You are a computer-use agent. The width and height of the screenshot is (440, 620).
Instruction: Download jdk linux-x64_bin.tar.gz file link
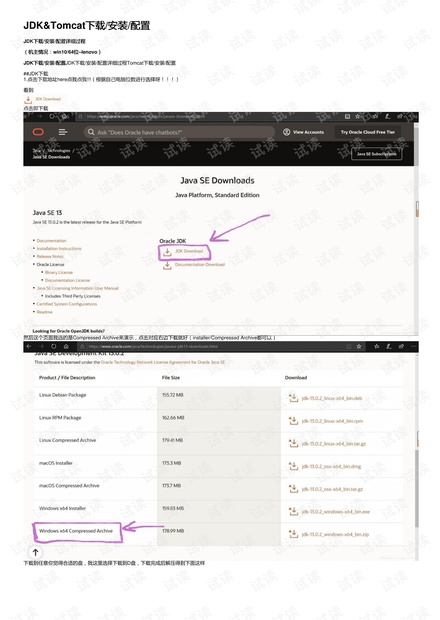coord(334,444)
